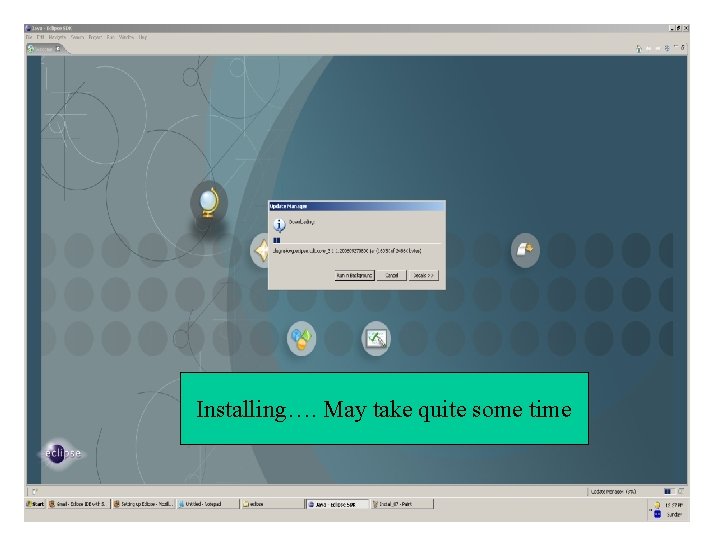Click the Home icon in Welcome toolbar
720x540 pixels.
(x=639, y=48)
